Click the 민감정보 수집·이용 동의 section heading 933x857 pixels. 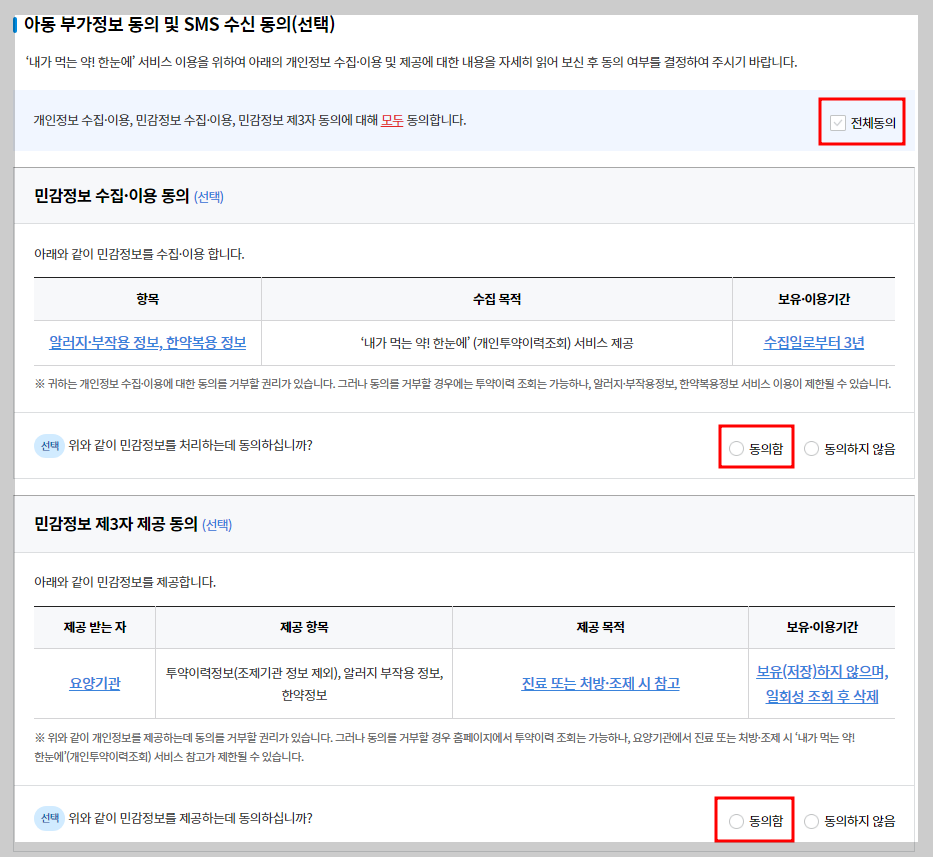[x=112, y=196]
